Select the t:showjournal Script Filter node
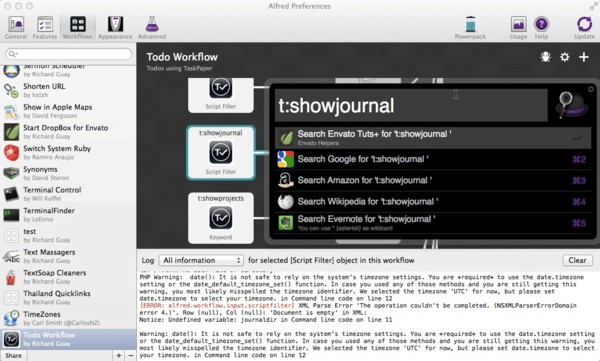Viewport: 600px width, 361px height. 221,152
